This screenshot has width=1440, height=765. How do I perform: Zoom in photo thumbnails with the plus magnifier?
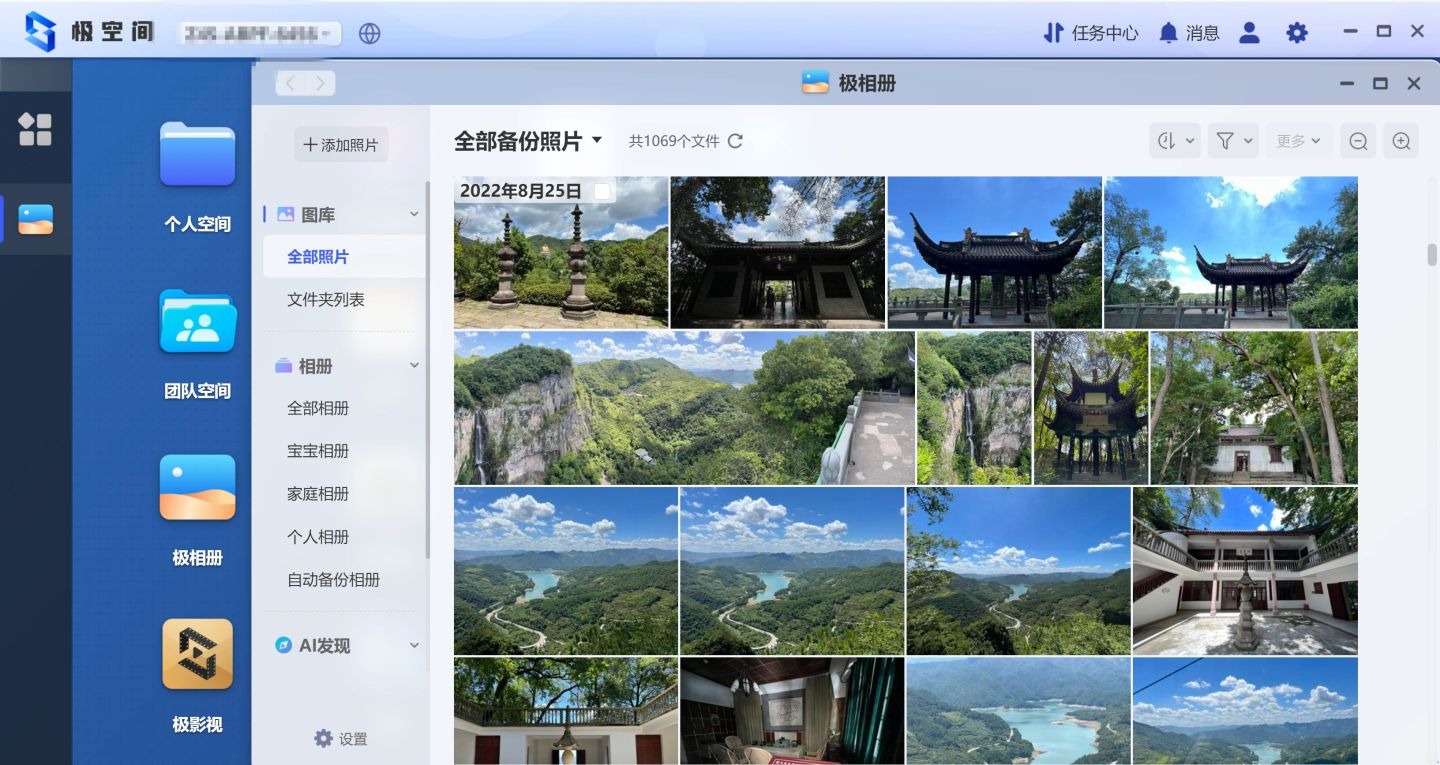[1400, 140]
